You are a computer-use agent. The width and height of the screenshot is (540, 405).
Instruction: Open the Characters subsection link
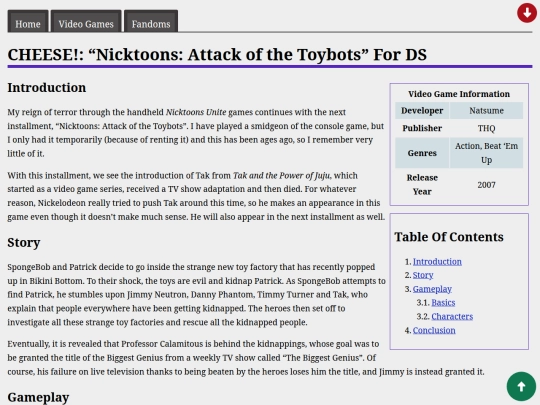pyautogui.click(x=452, y=316)
